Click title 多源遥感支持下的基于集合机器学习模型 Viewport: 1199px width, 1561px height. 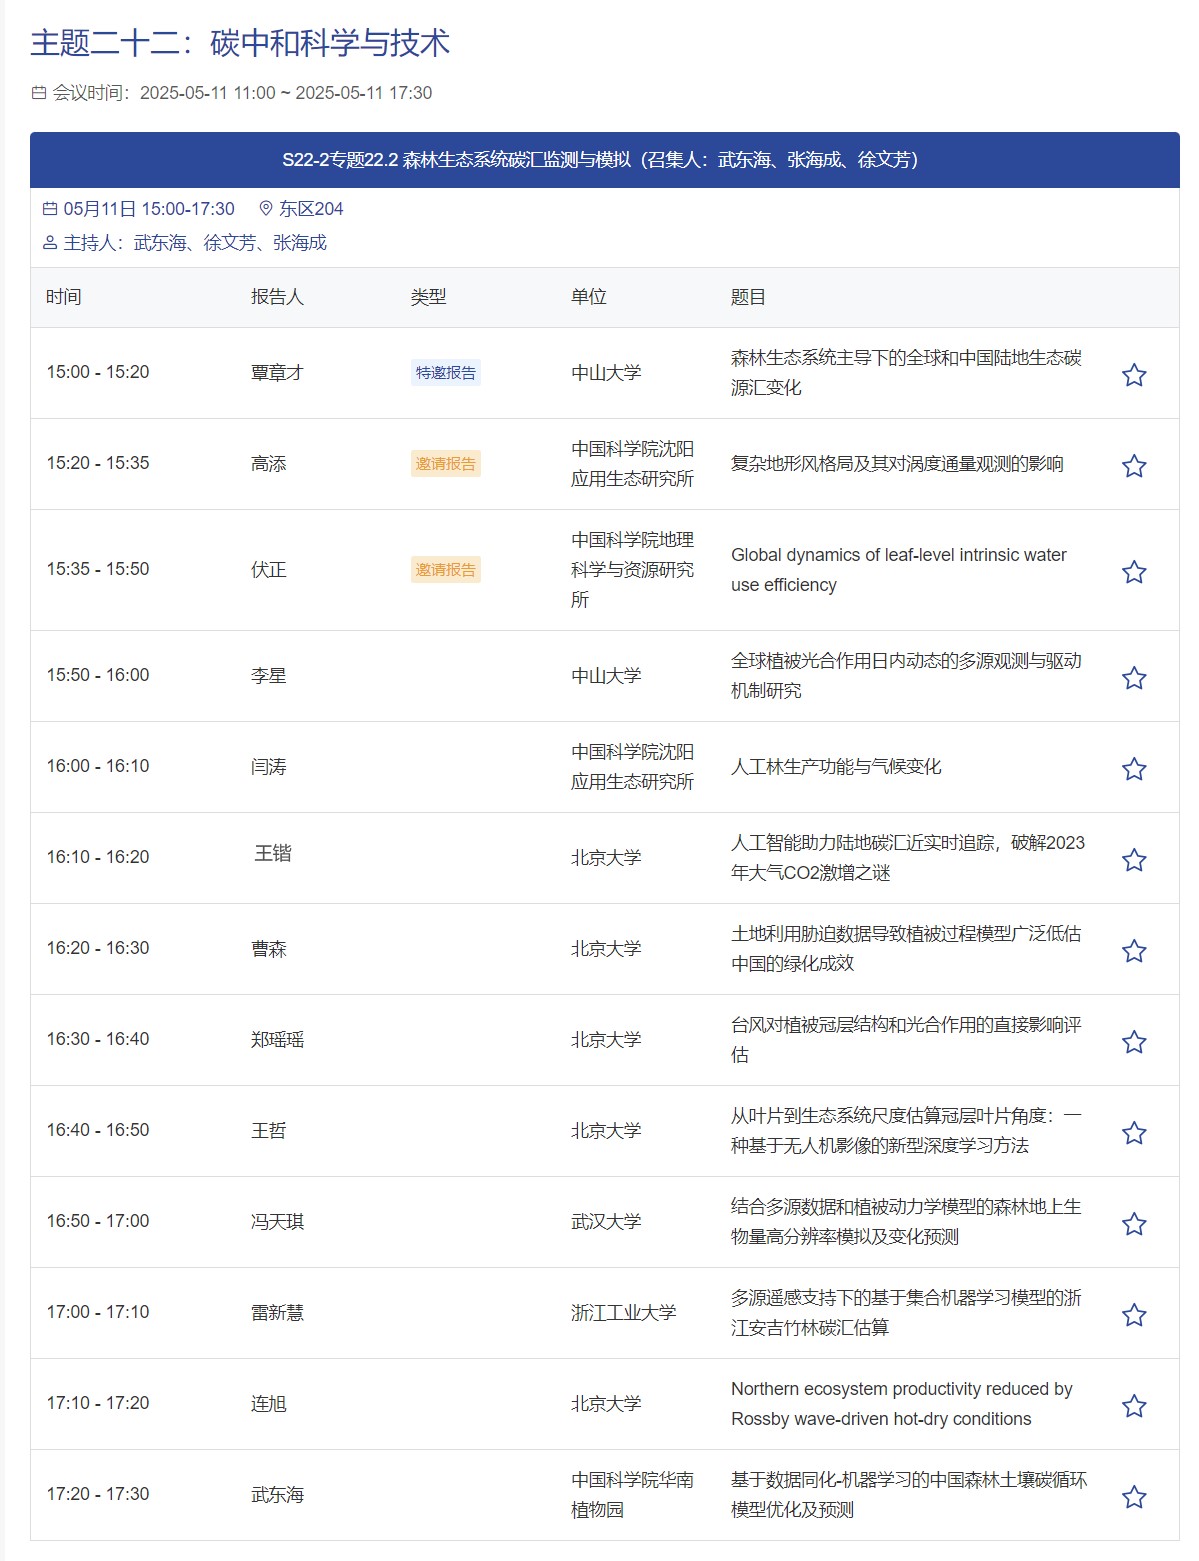point(906,1313)
